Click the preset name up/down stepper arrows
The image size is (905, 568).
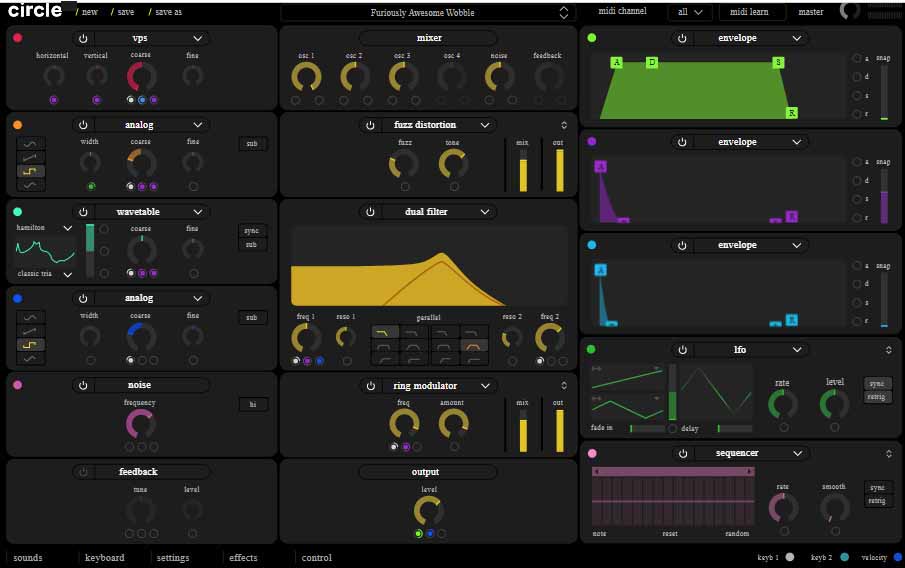564,12
